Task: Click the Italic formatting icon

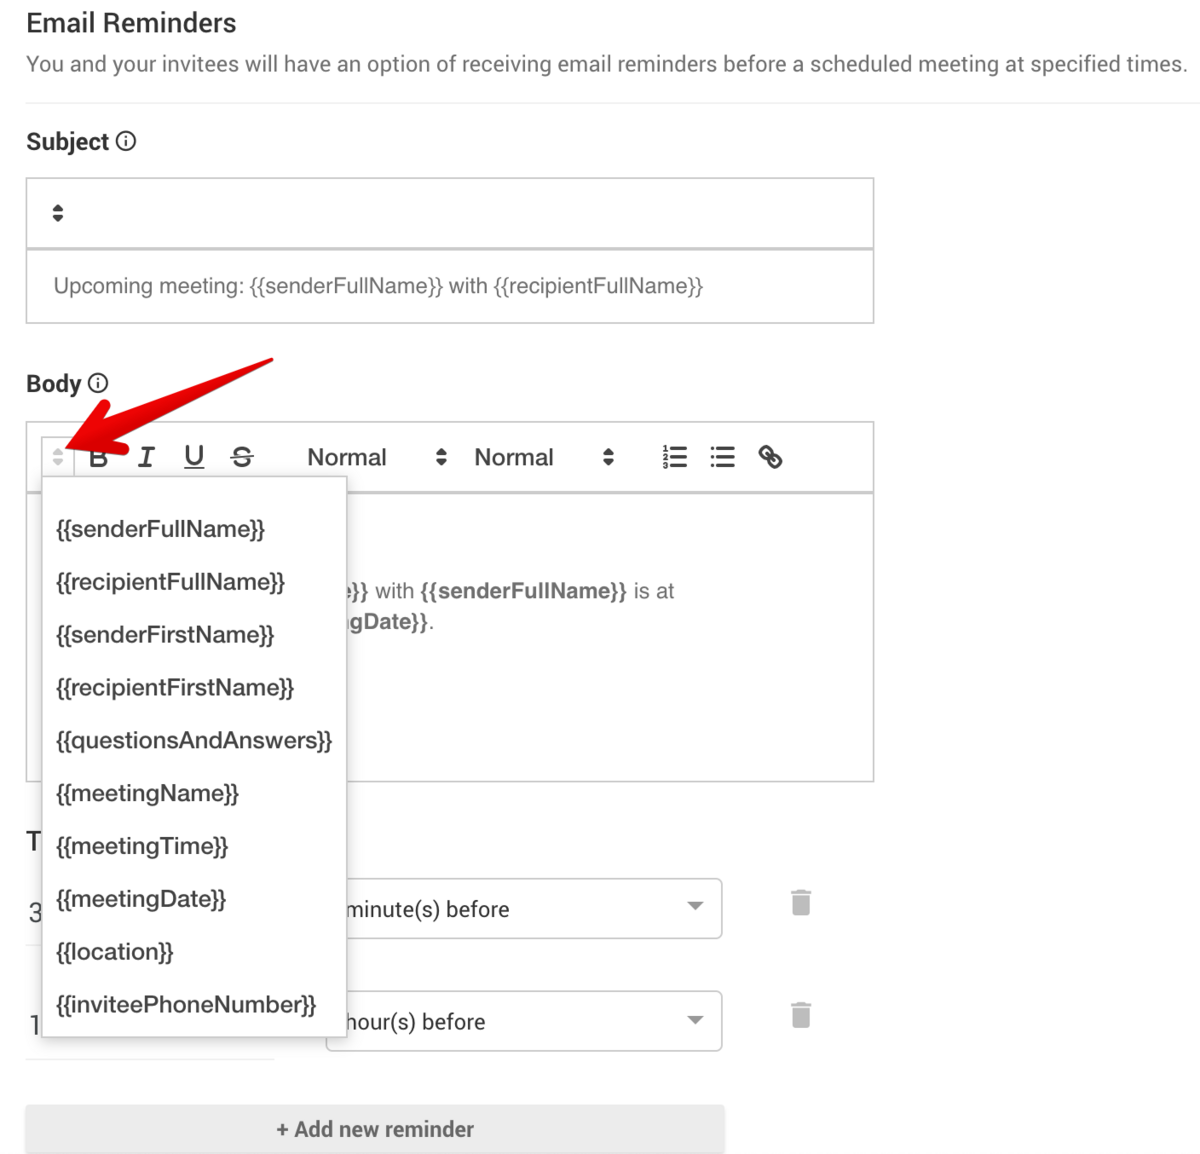Action: (146, 457)
